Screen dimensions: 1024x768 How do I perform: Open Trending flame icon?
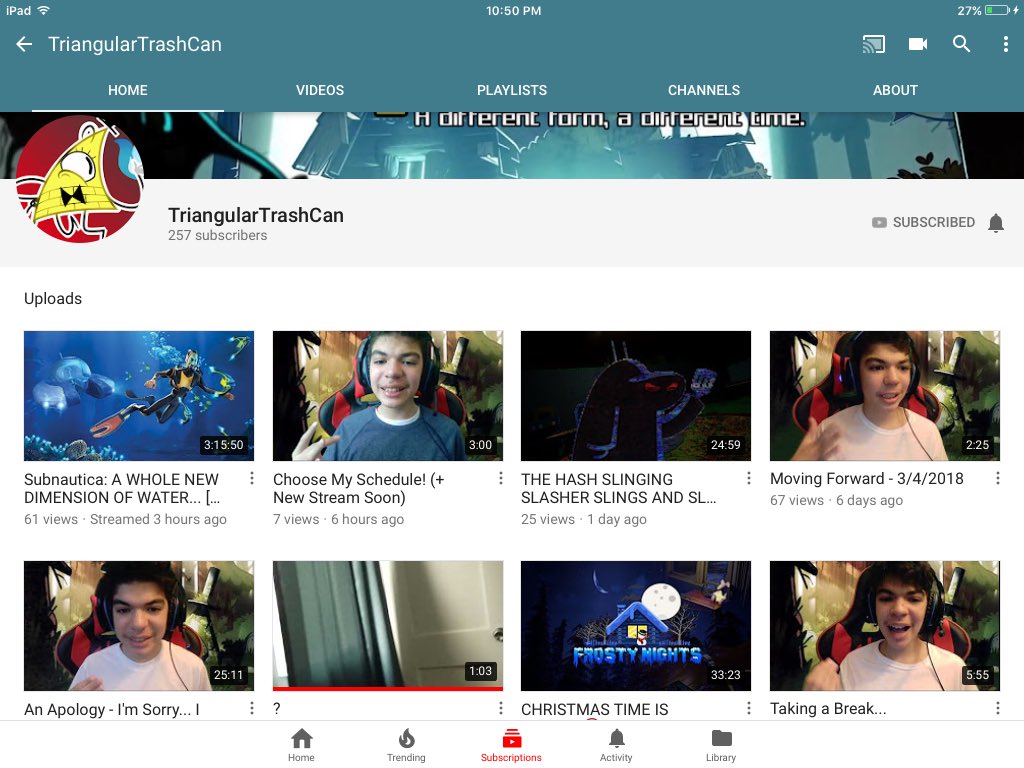click(x=406, y=745)
